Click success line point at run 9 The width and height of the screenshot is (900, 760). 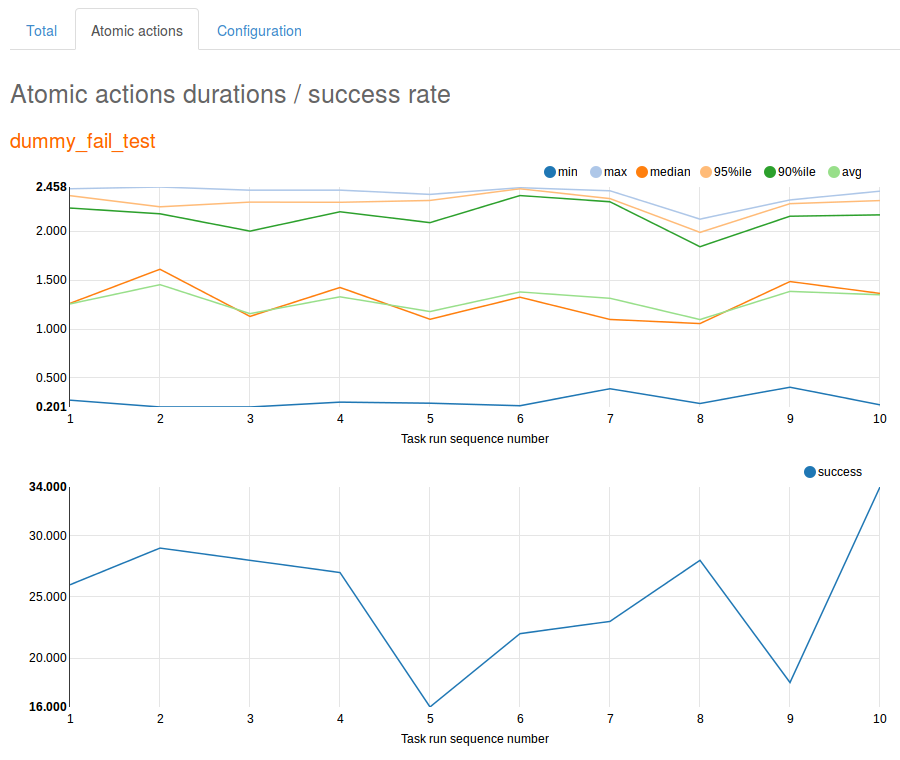790,683
